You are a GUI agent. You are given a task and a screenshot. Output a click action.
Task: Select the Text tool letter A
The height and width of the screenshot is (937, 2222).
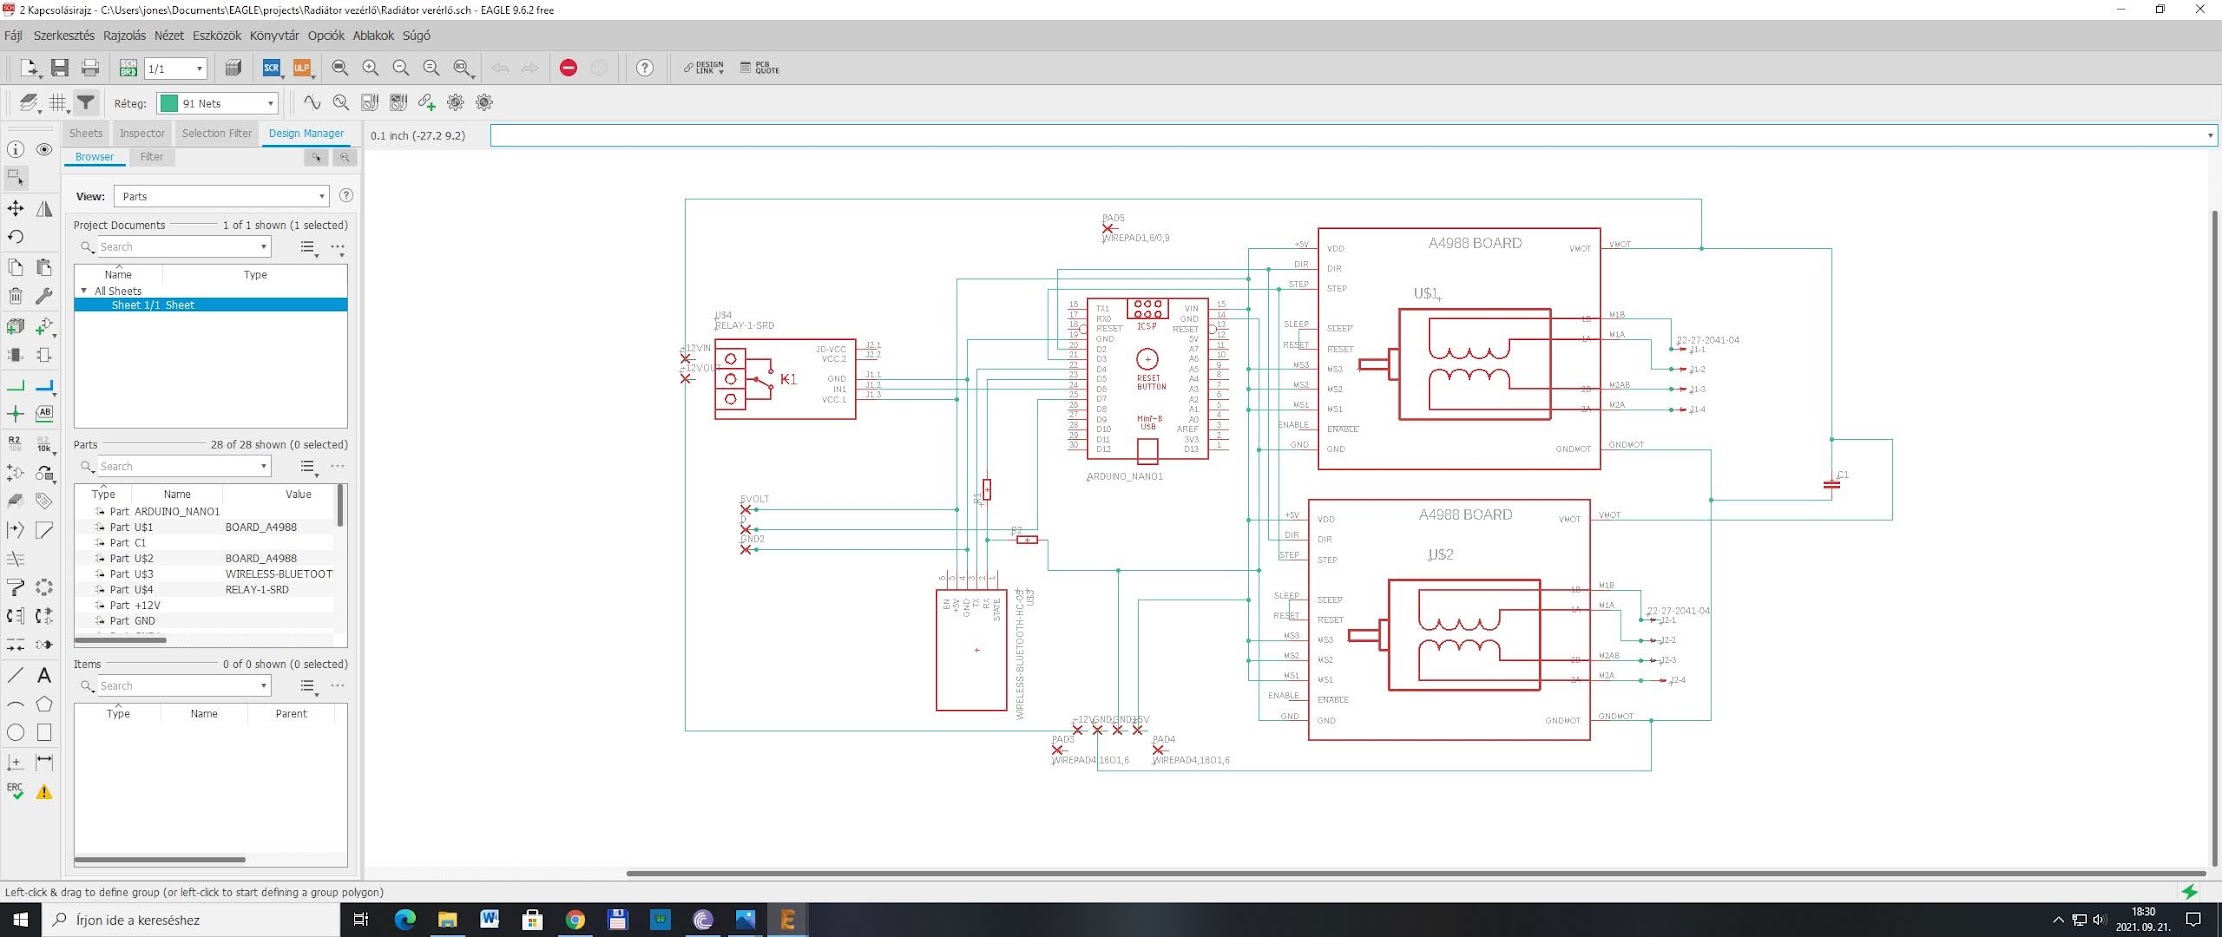[x=44, y=675]
